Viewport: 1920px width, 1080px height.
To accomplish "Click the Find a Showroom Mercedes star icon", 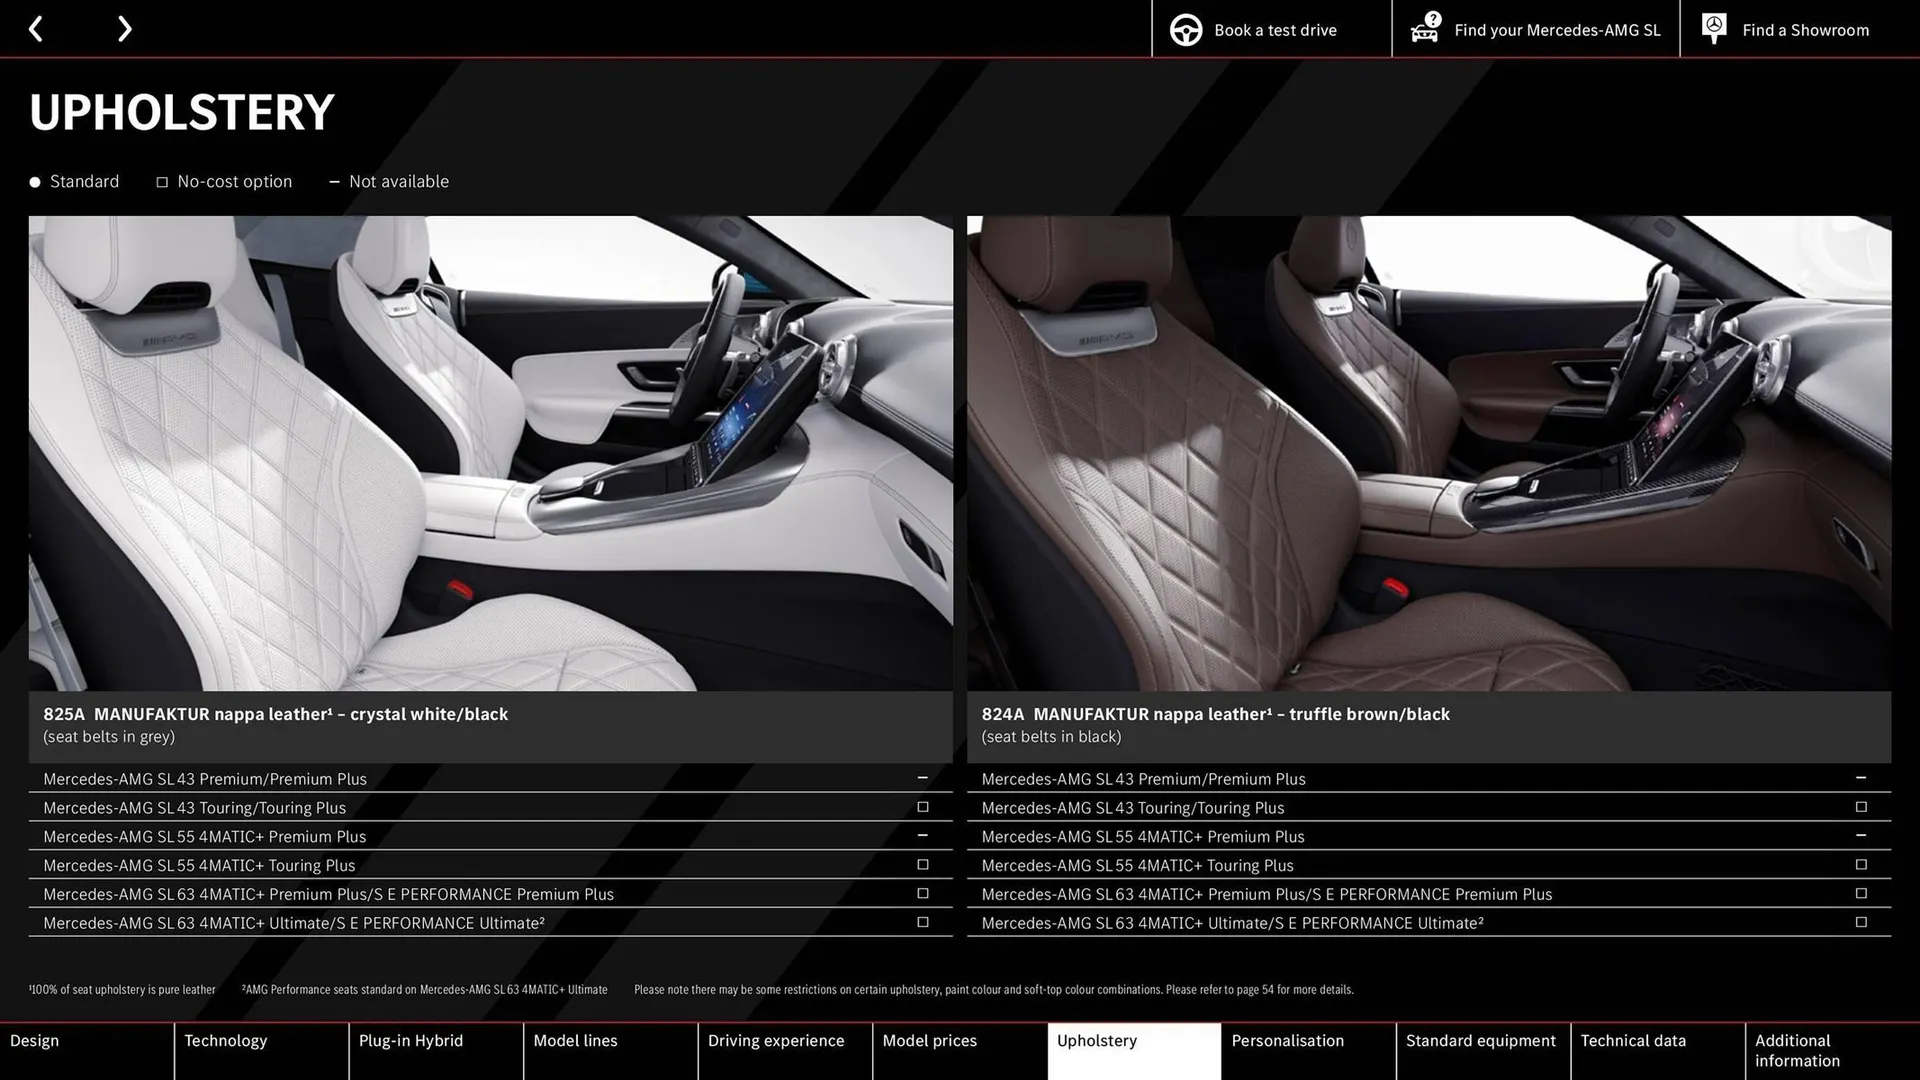I will tap(1713, 29).
